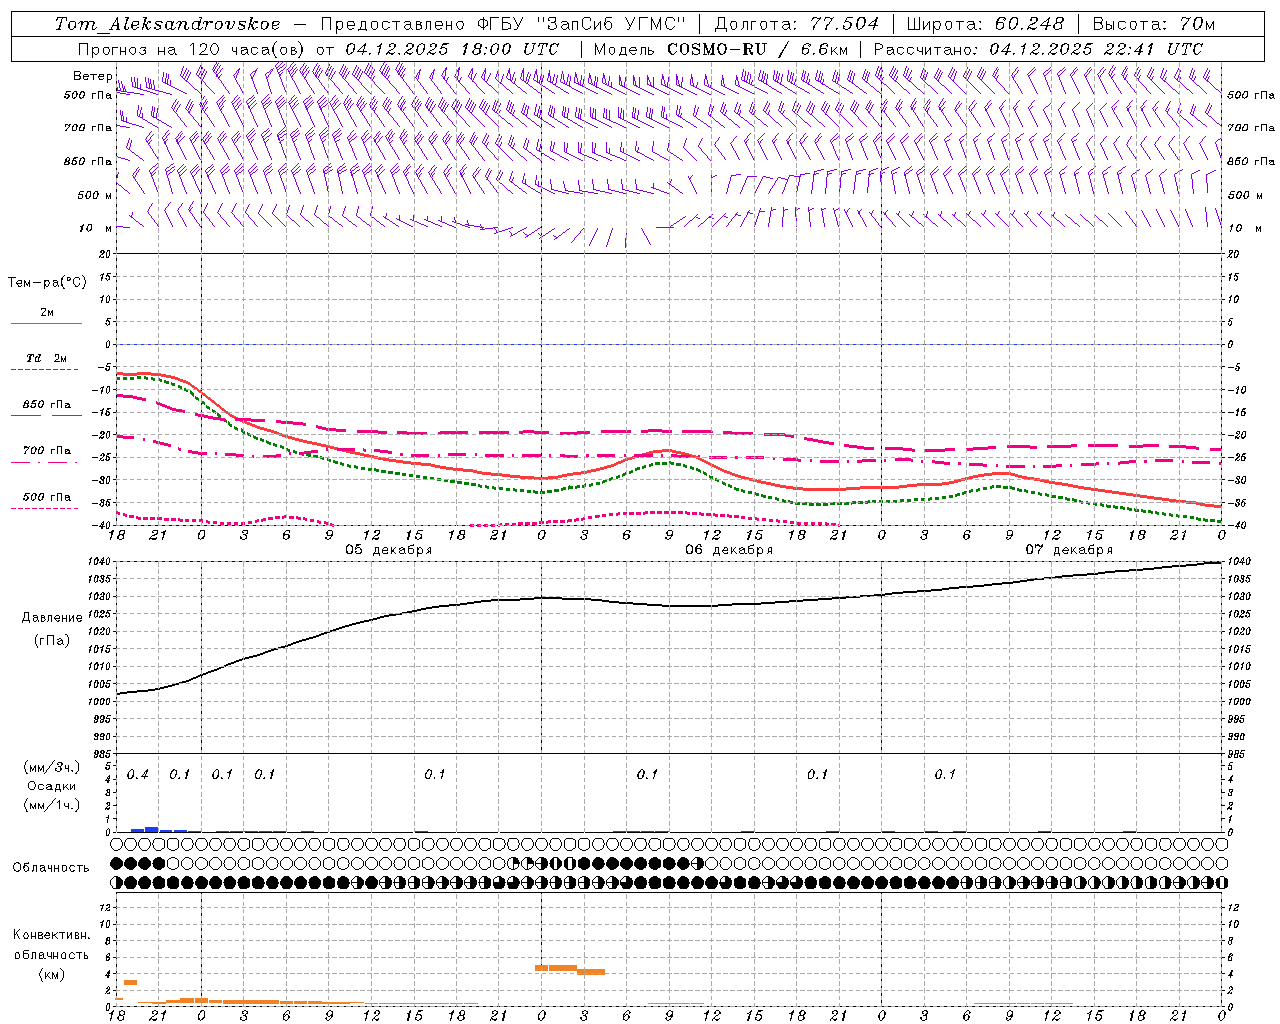Click the Осадки precipitation label
This screenshot has height=1024, width=1280.
pos(52,786)
